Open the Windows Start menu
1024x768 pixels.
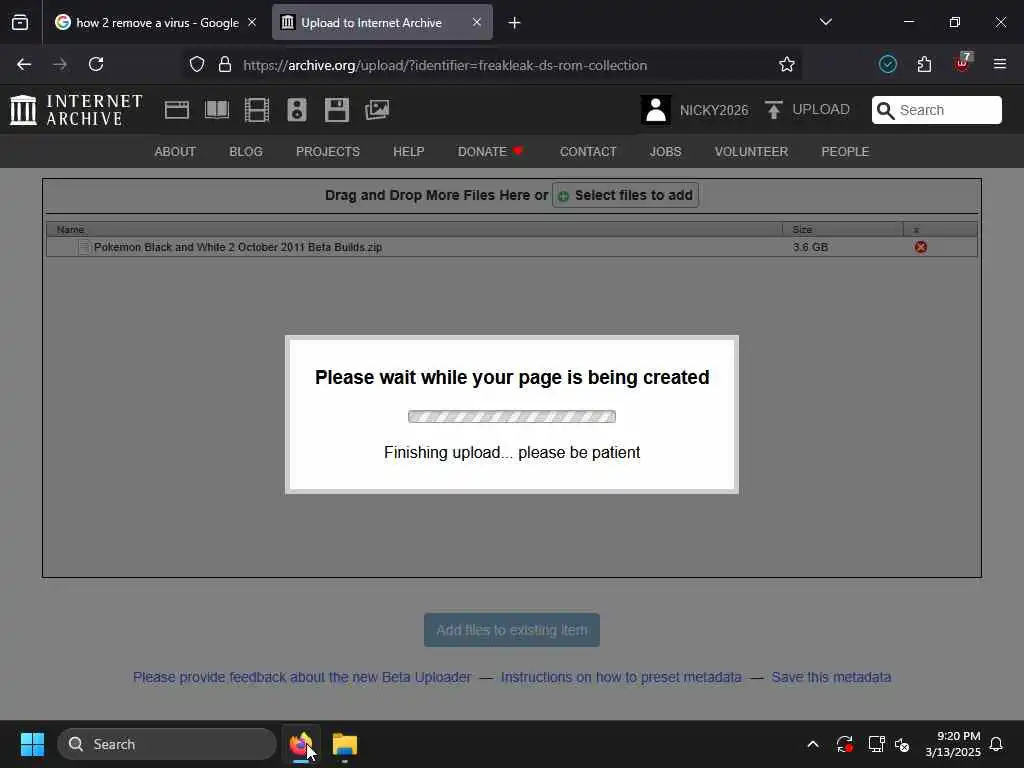32,744
